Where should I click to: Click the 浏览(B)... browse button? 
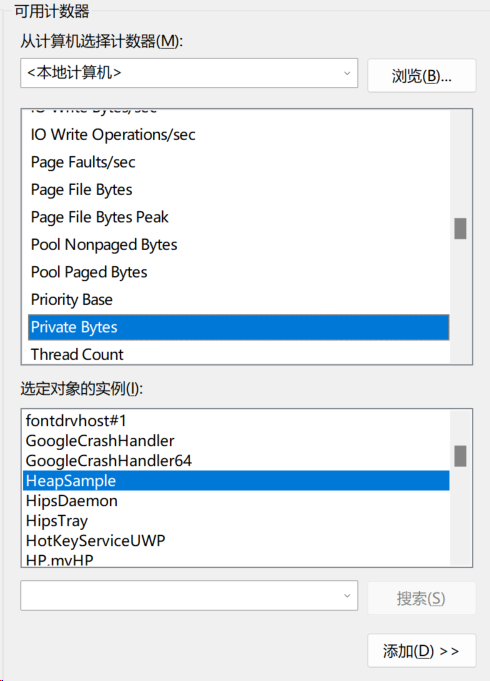click(x=421, y=76)
